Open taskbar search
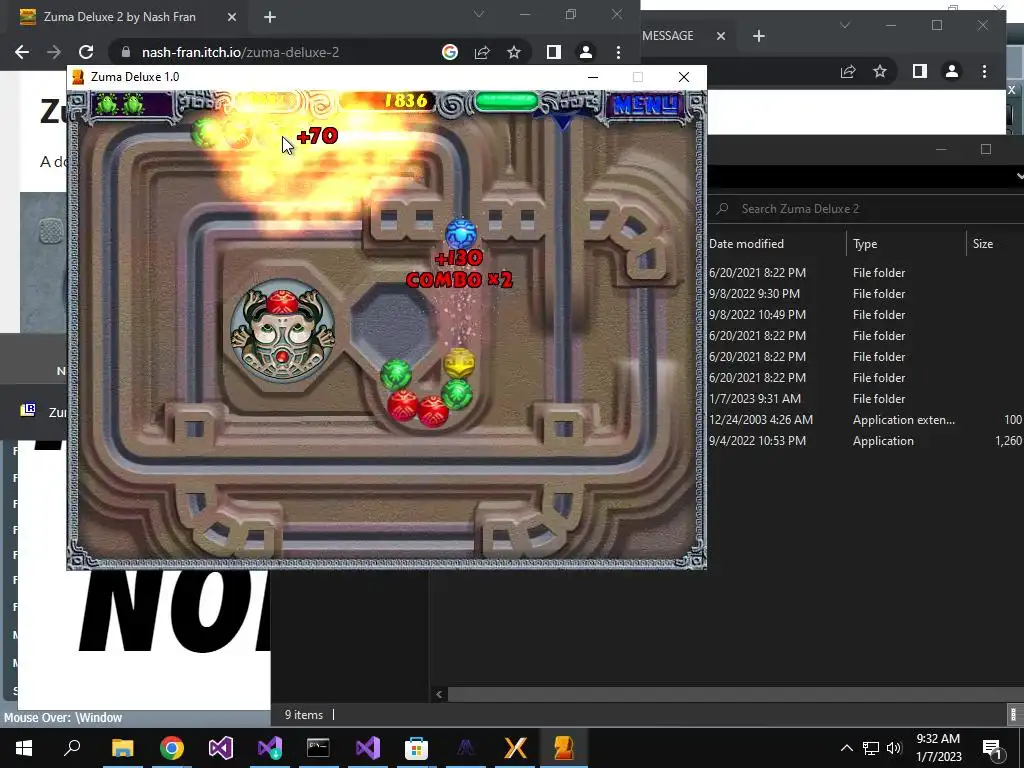1024x768 pixels. click(x=72, y=748)
